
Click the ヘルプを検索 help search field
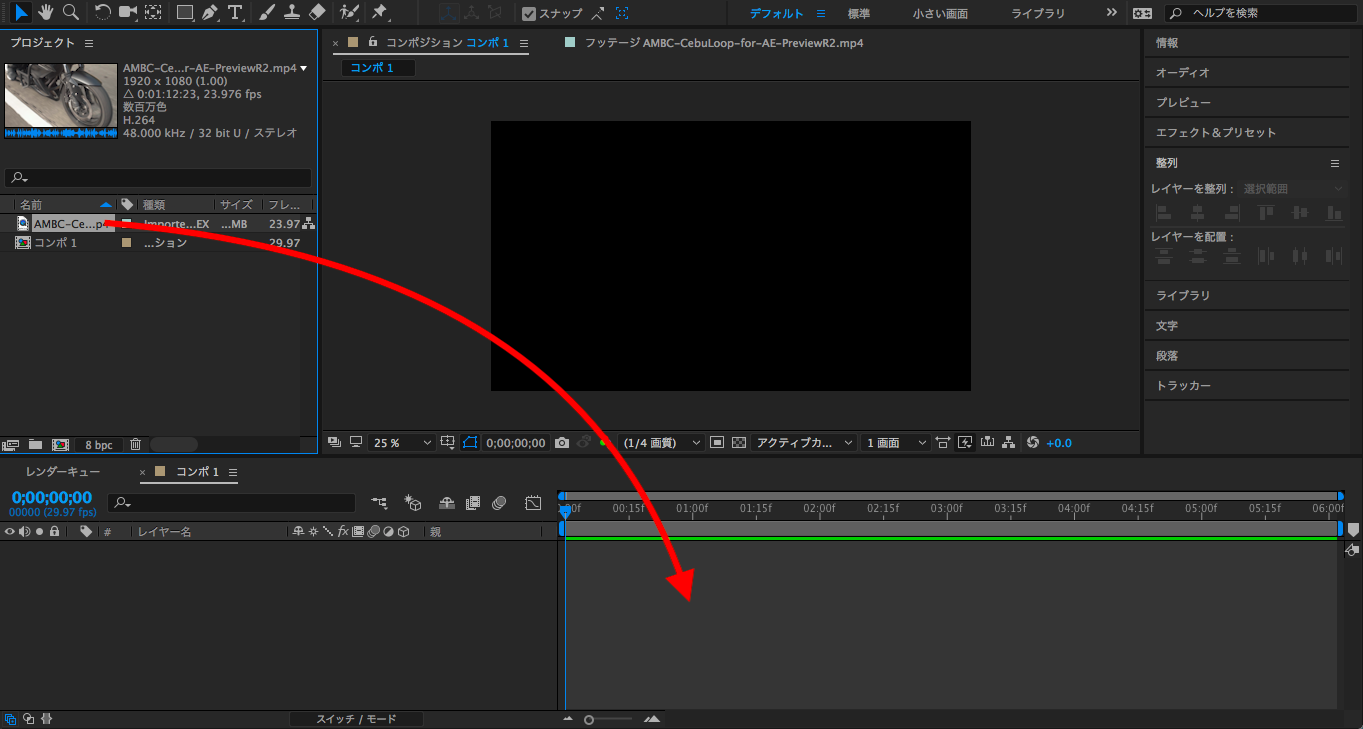pyautogui.click(x=1260, y=13)
